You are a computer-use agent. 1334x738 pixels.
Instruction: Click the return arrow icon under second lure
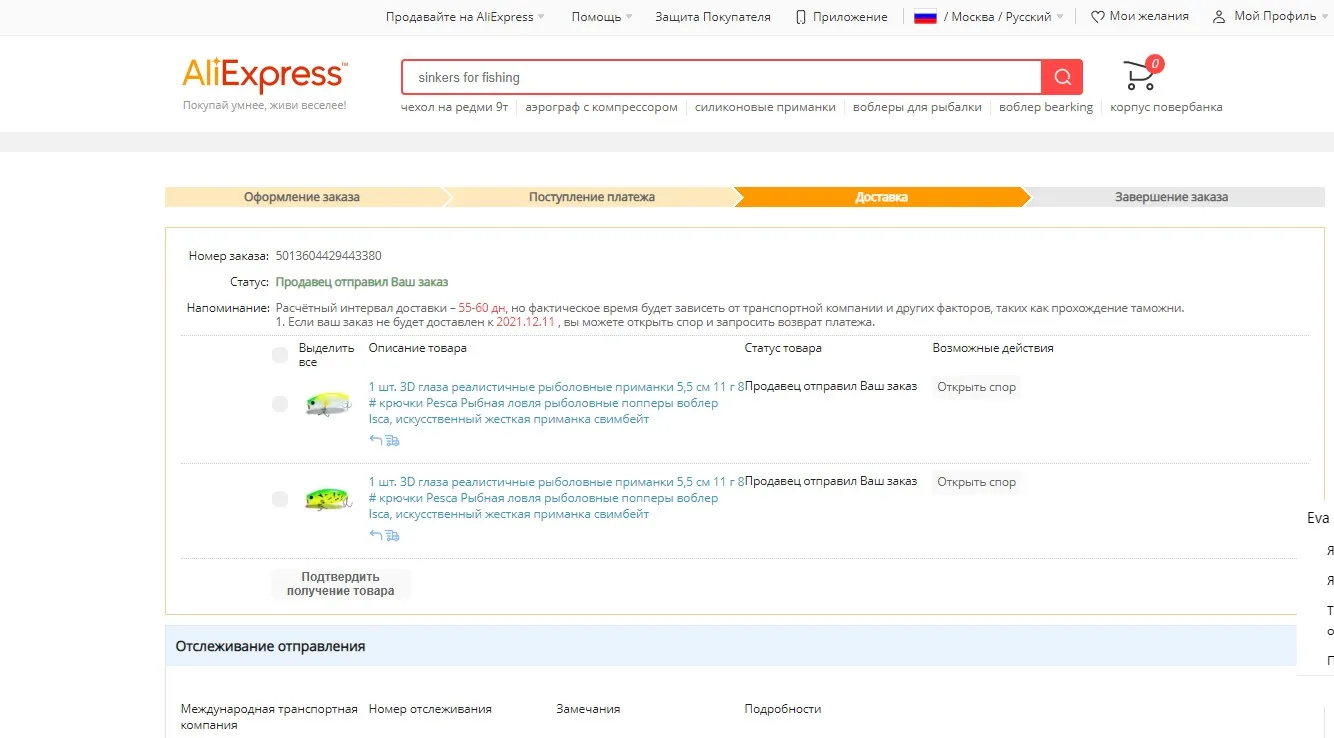[376, 535]
